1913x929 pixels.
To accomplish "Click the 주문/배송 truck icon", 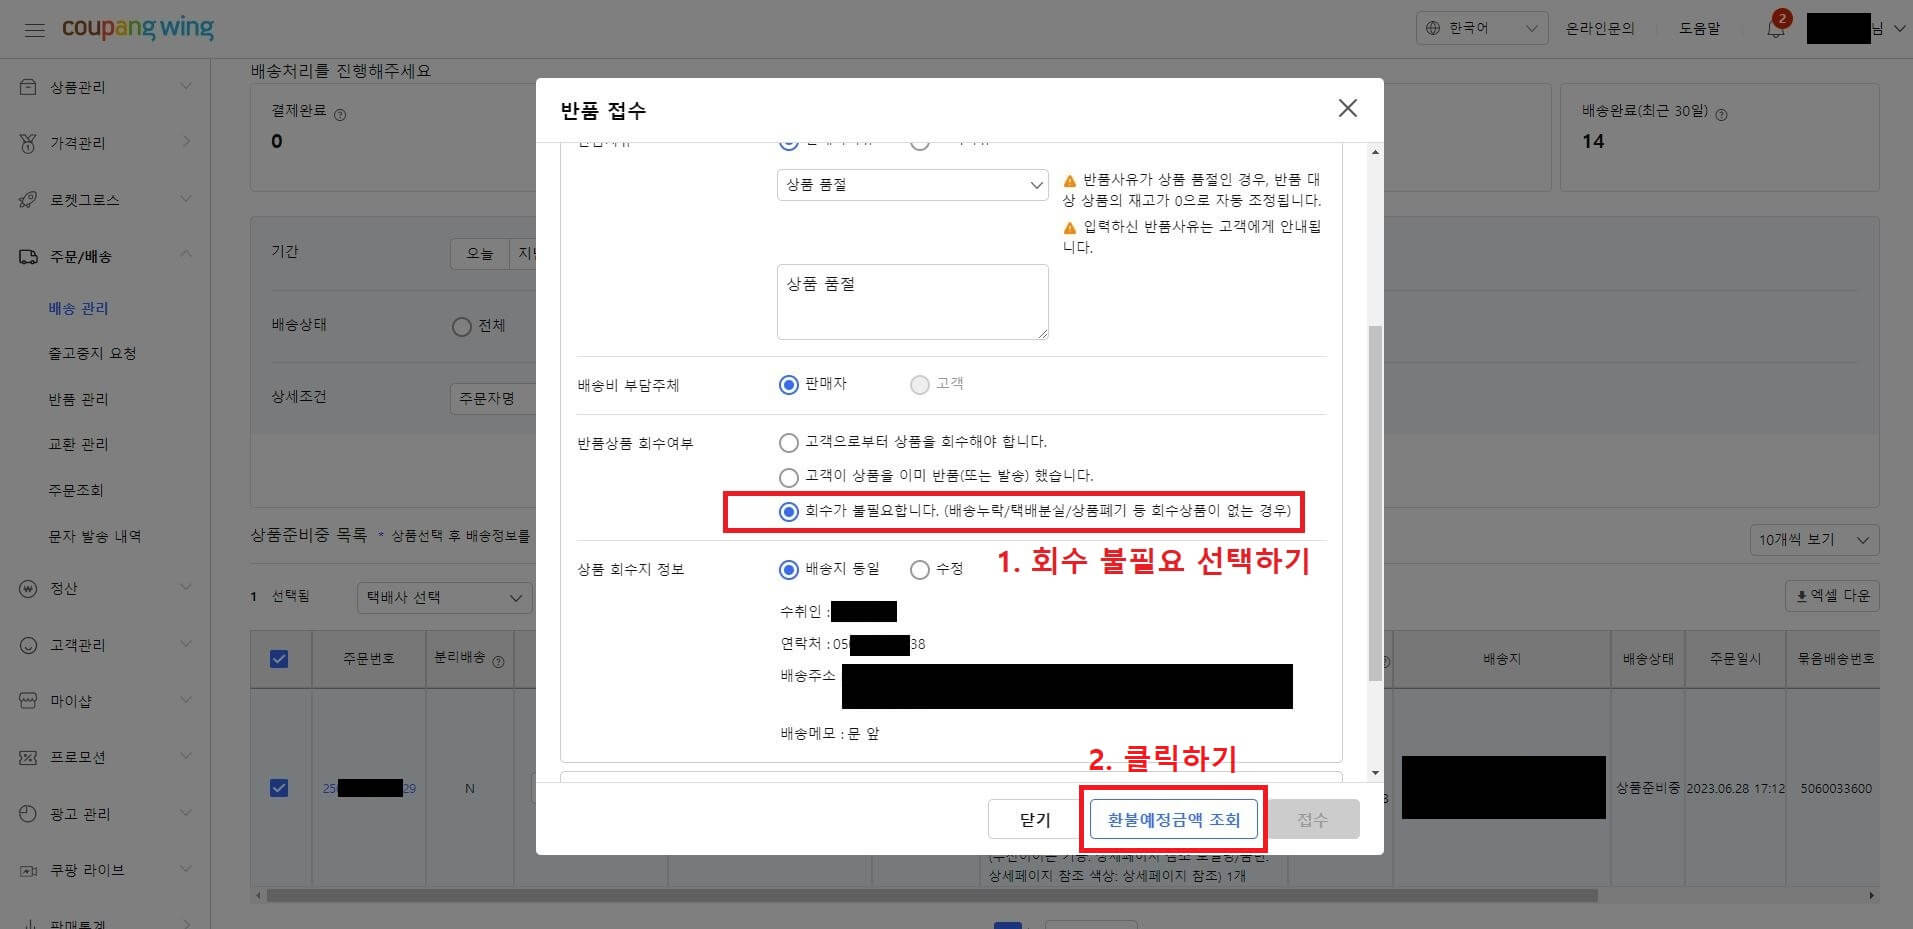I will pos(29,257).
